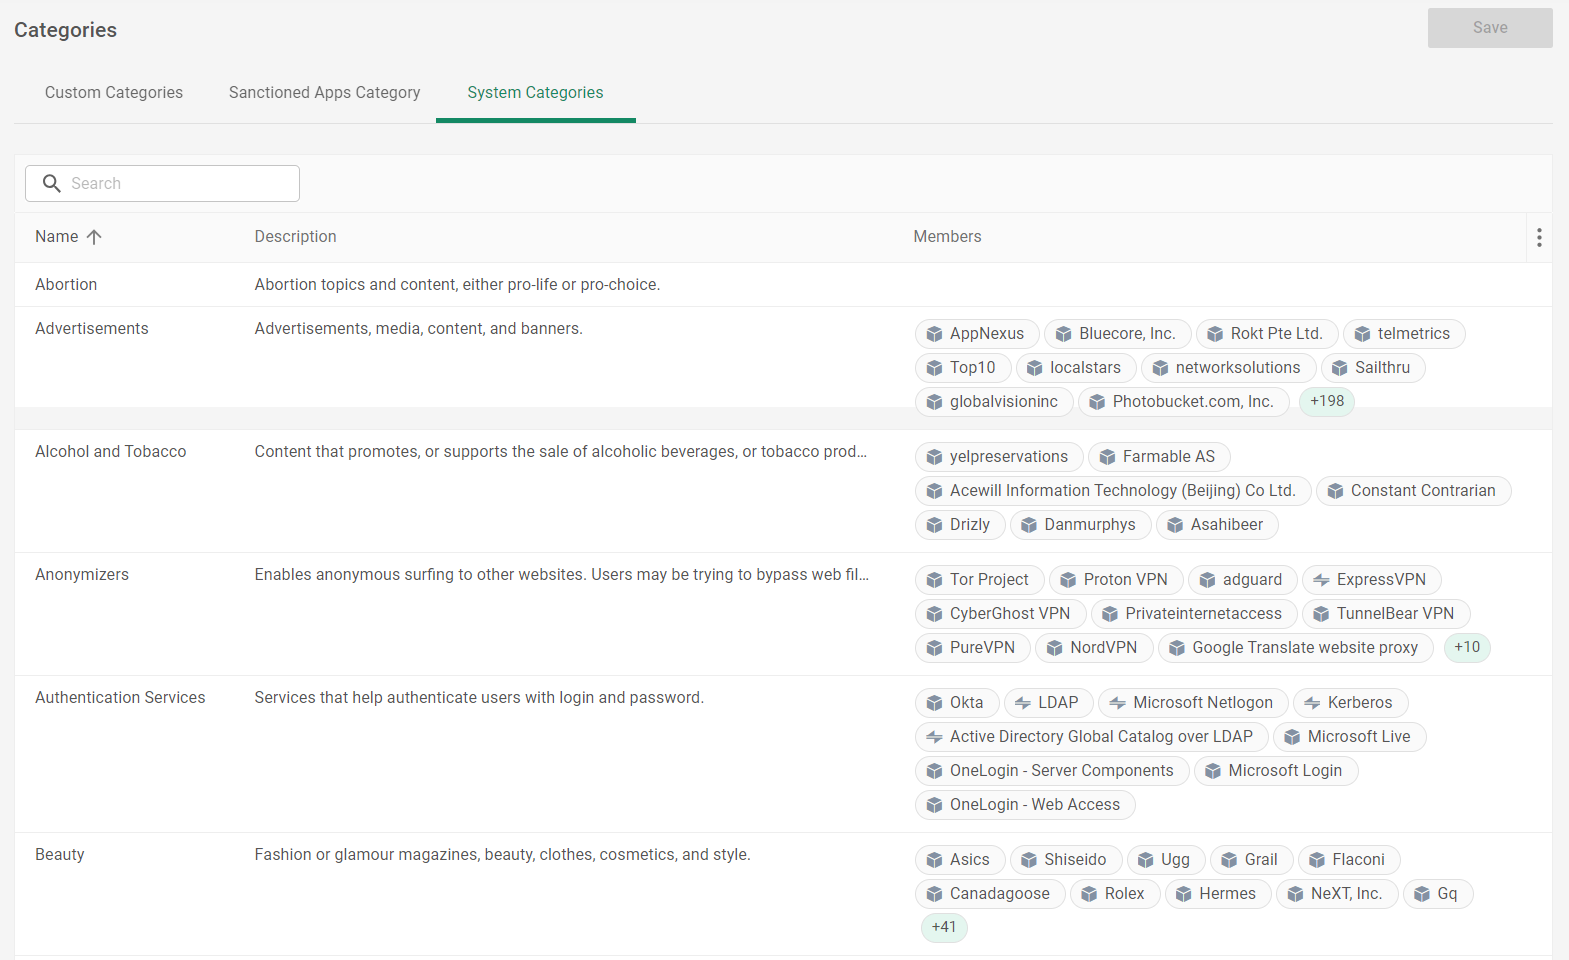Select the Alcohol and Tobacco category row

[x=111, y=452]
